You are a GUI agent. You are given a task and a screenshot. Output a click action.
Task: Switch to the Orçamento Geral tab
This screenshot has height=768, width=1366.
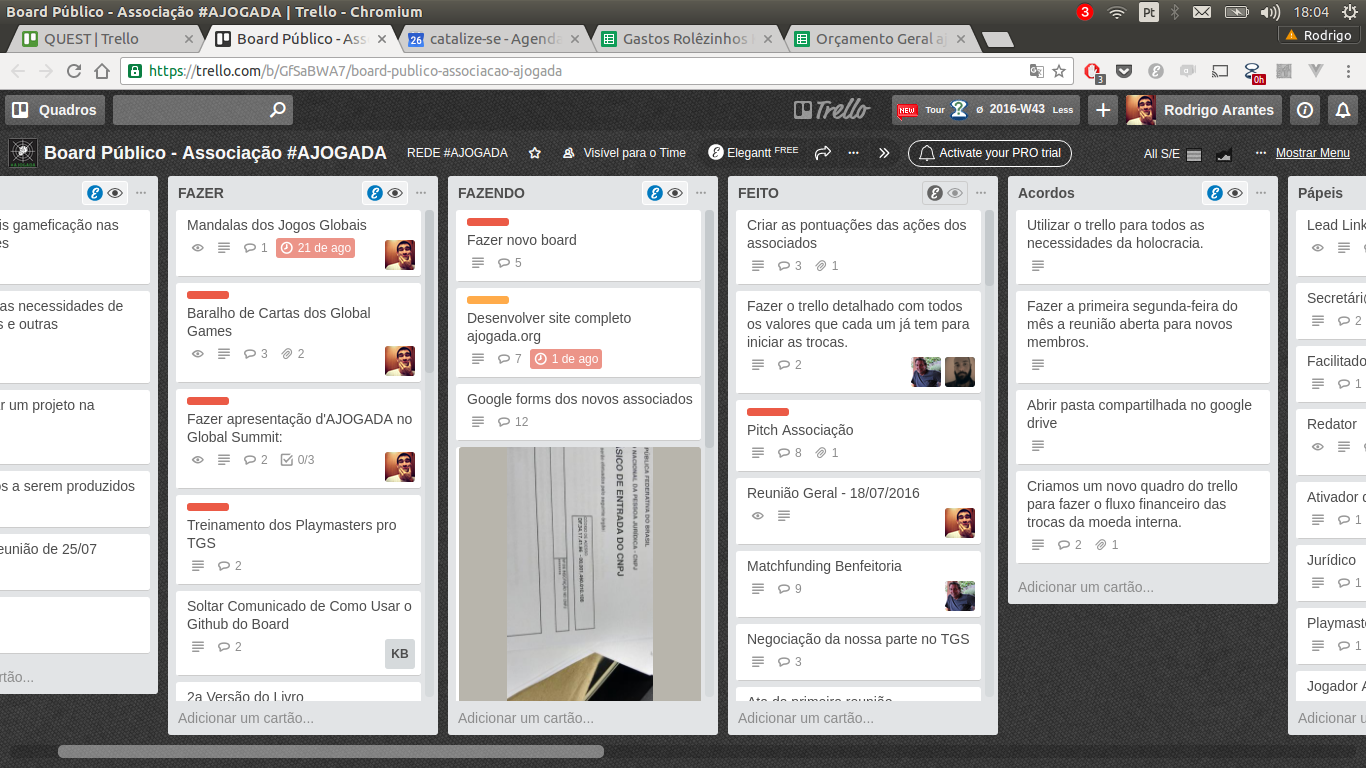tap(880, 39)
